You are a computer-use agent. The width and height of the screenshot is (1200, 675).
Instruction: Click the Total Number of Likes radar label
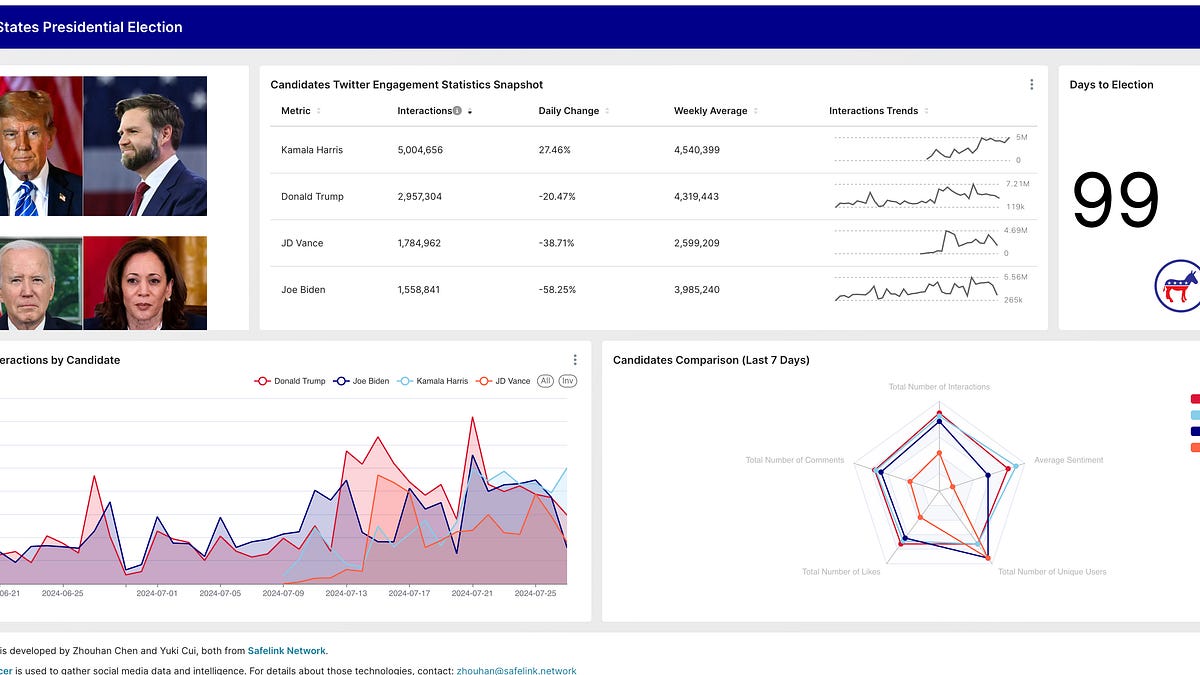pos(841,572)
